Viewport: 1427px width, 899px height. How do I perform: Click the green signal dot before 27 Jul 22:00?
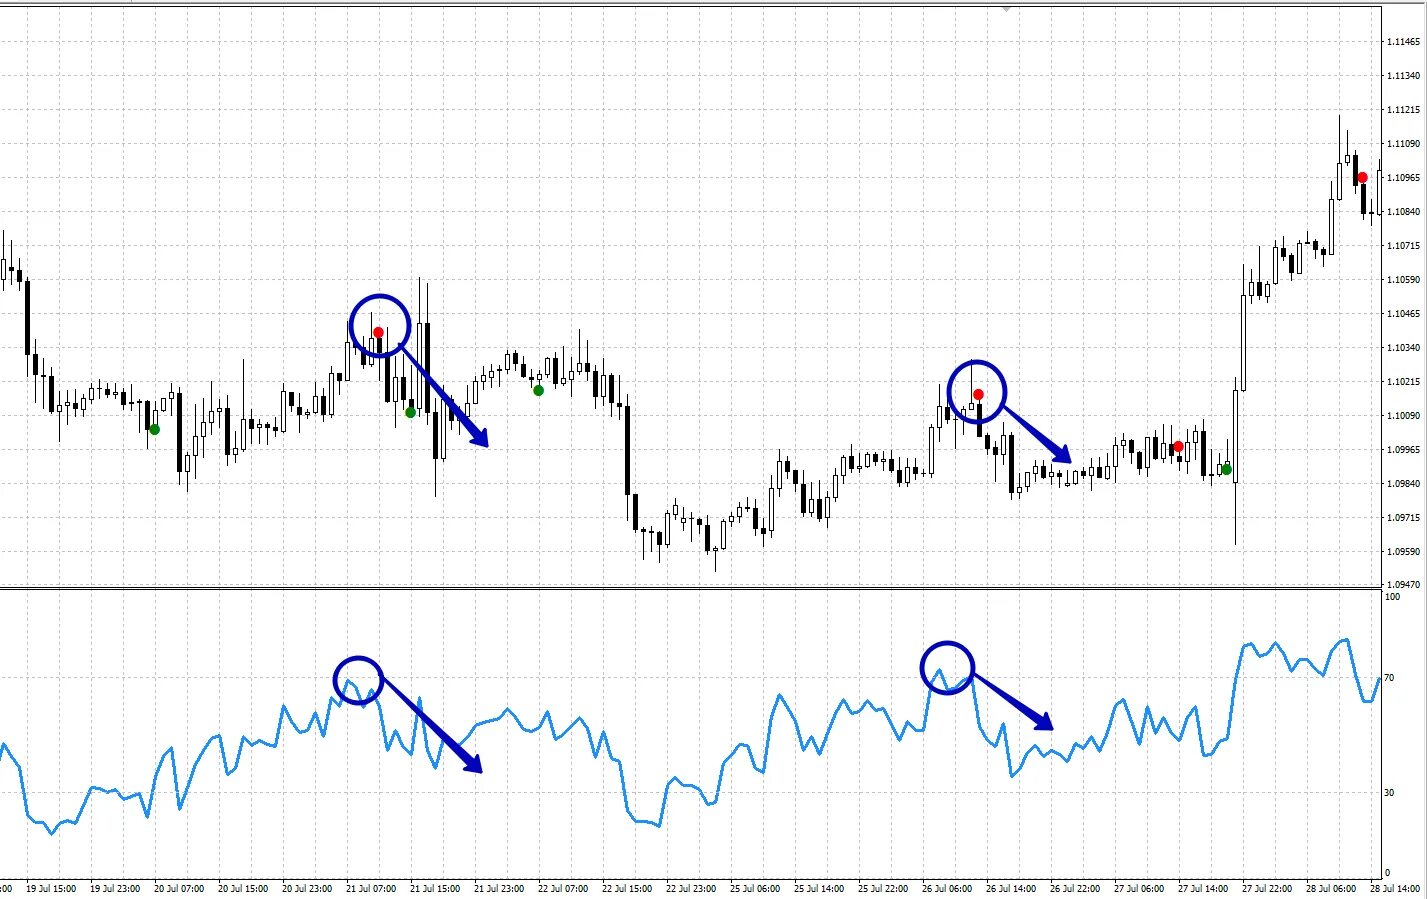tap(1226, 469)
